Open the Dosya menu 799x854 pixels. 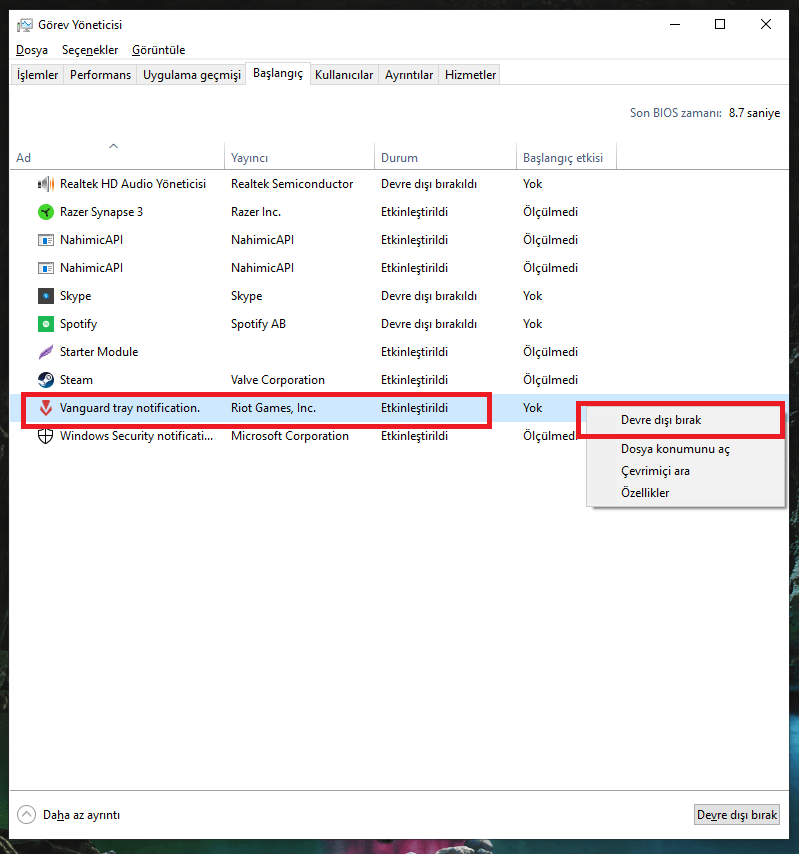pyautogui.click(x=32, y=50)
